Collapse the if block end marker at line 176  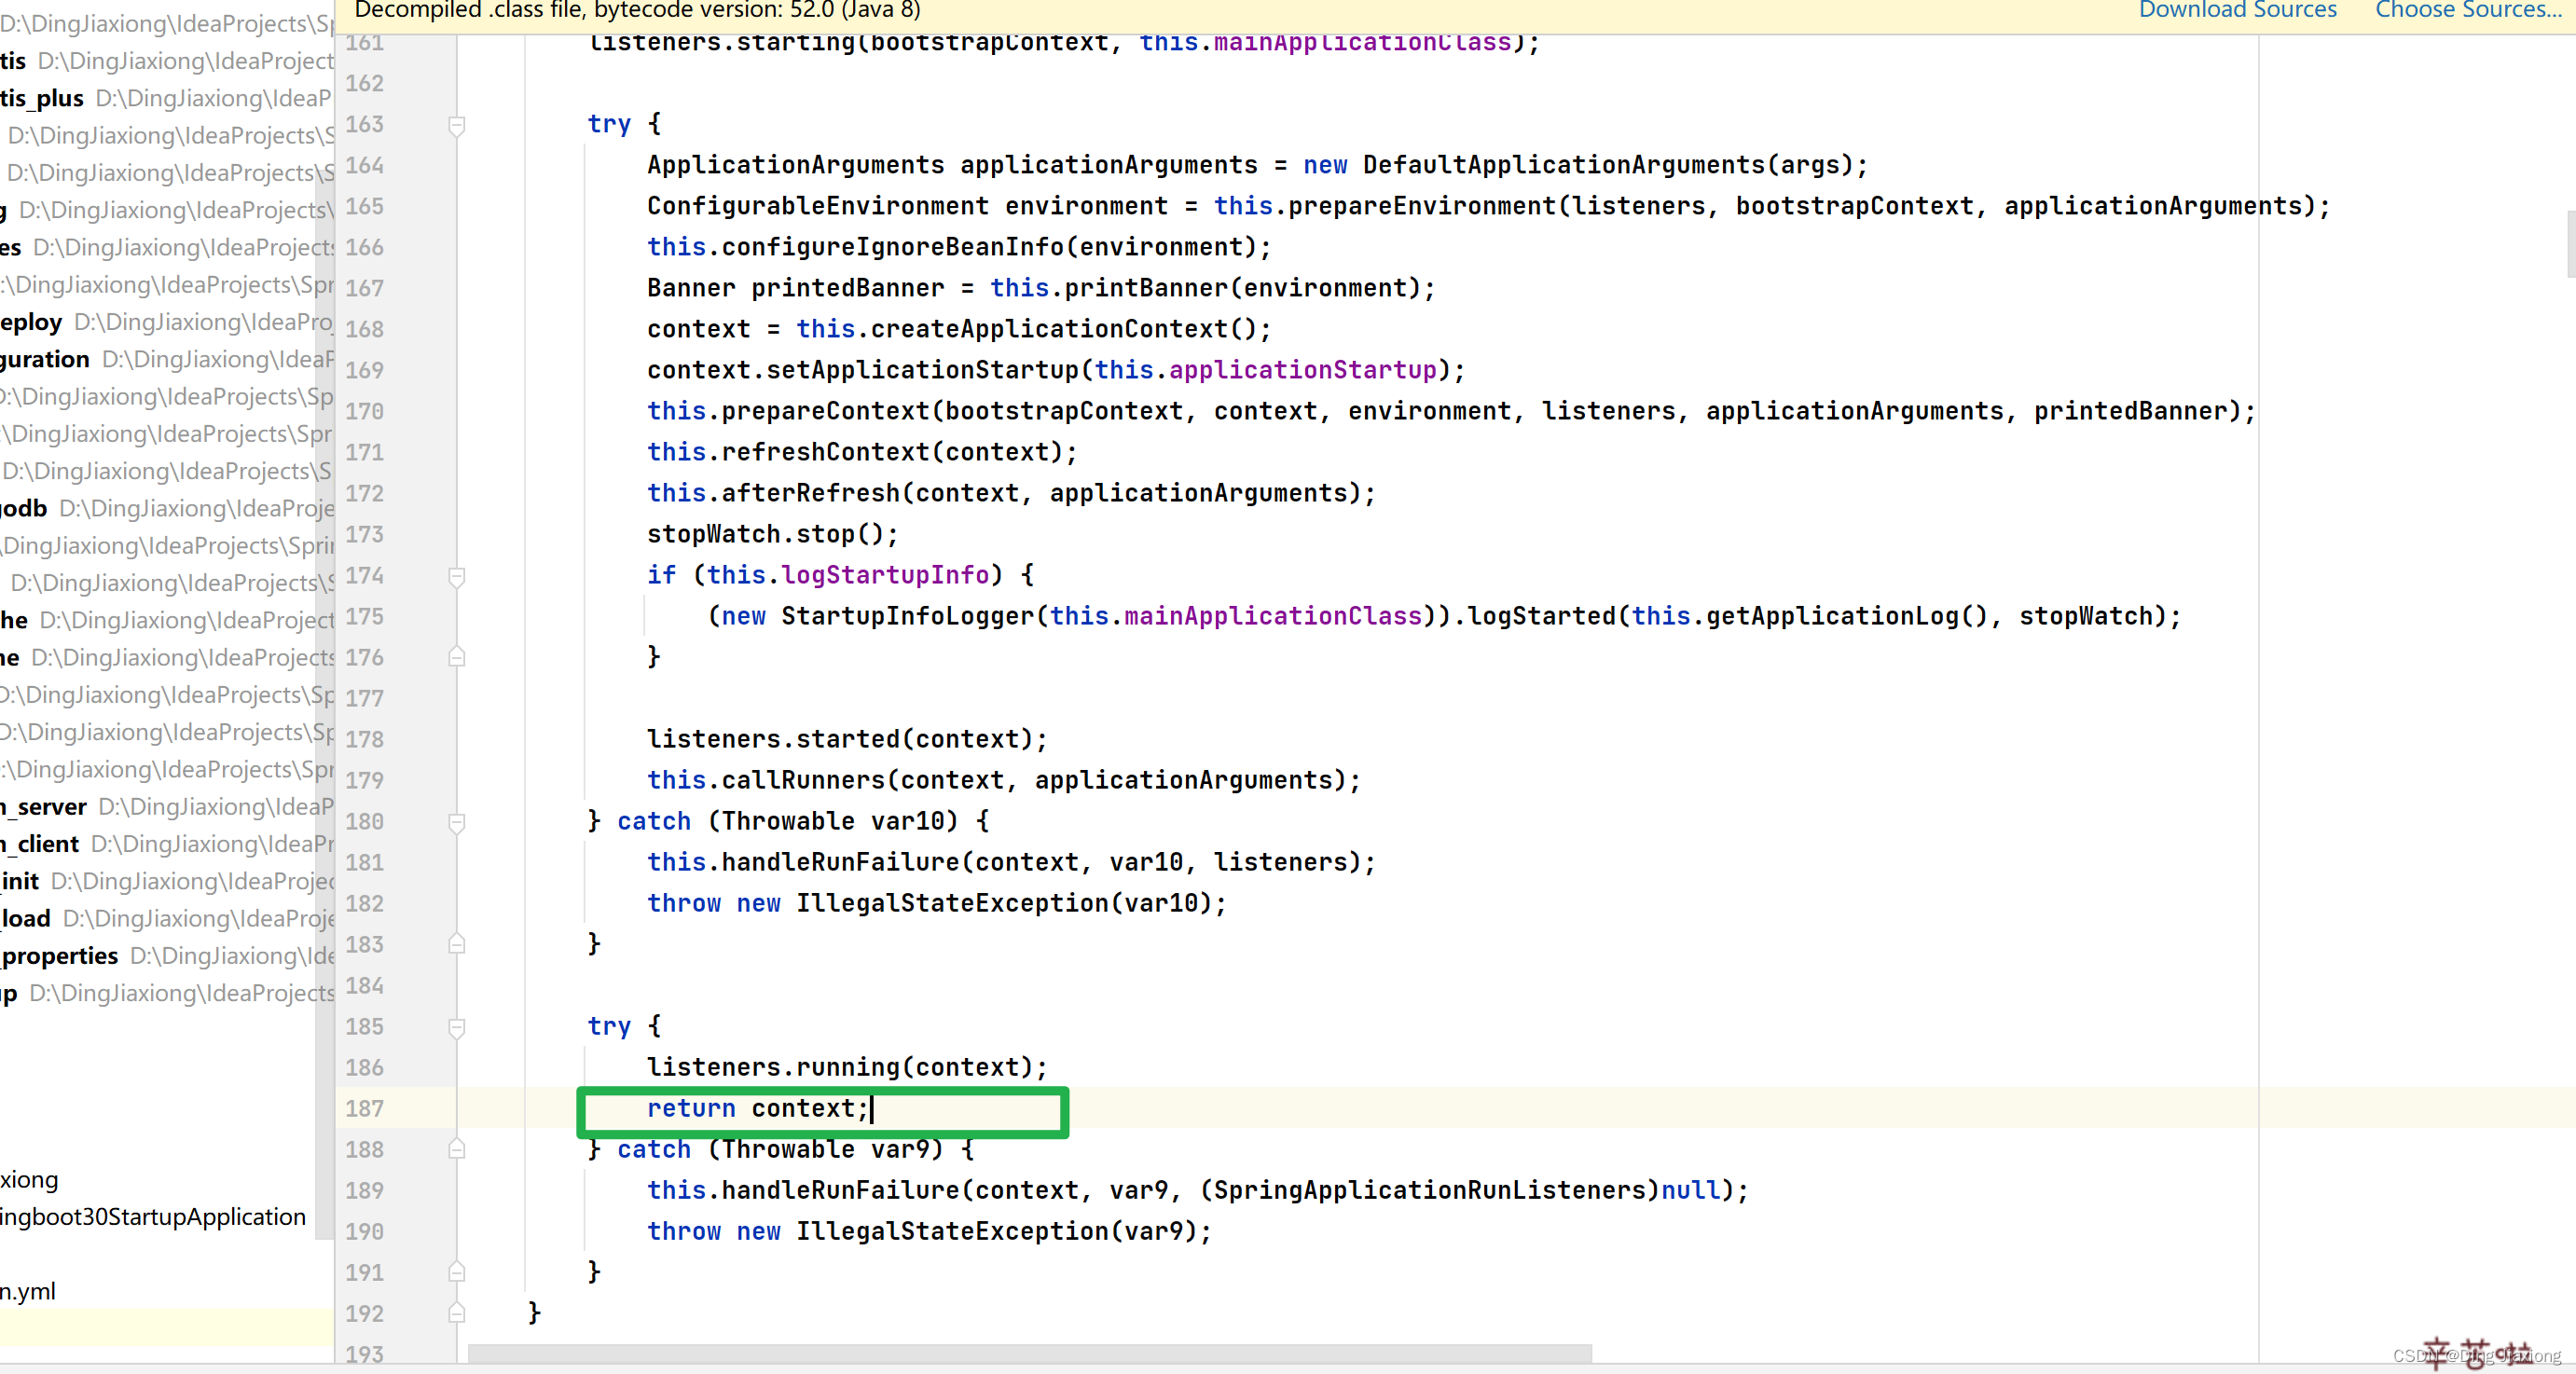(456, 657)
